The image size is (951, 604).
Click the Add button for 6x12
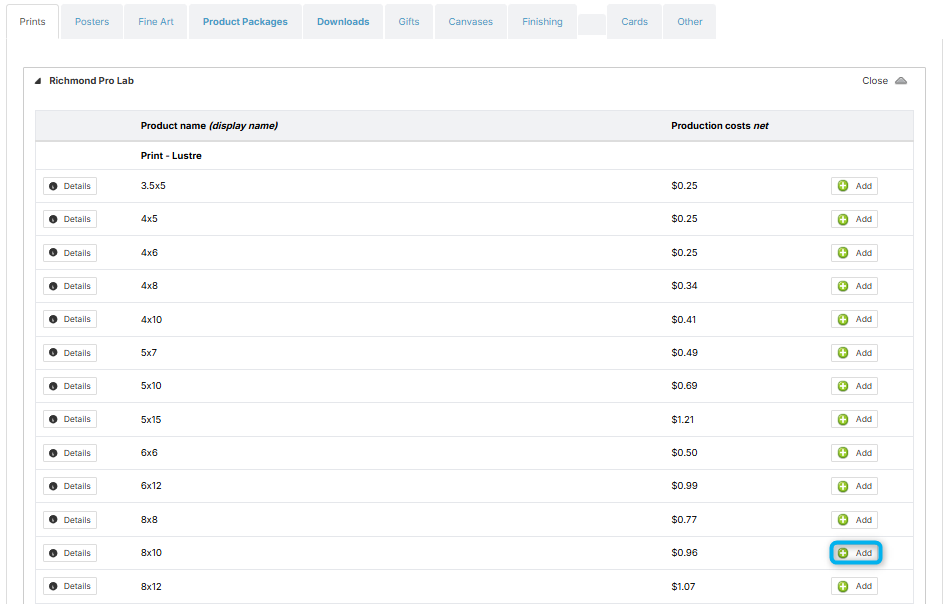(854, 486)
